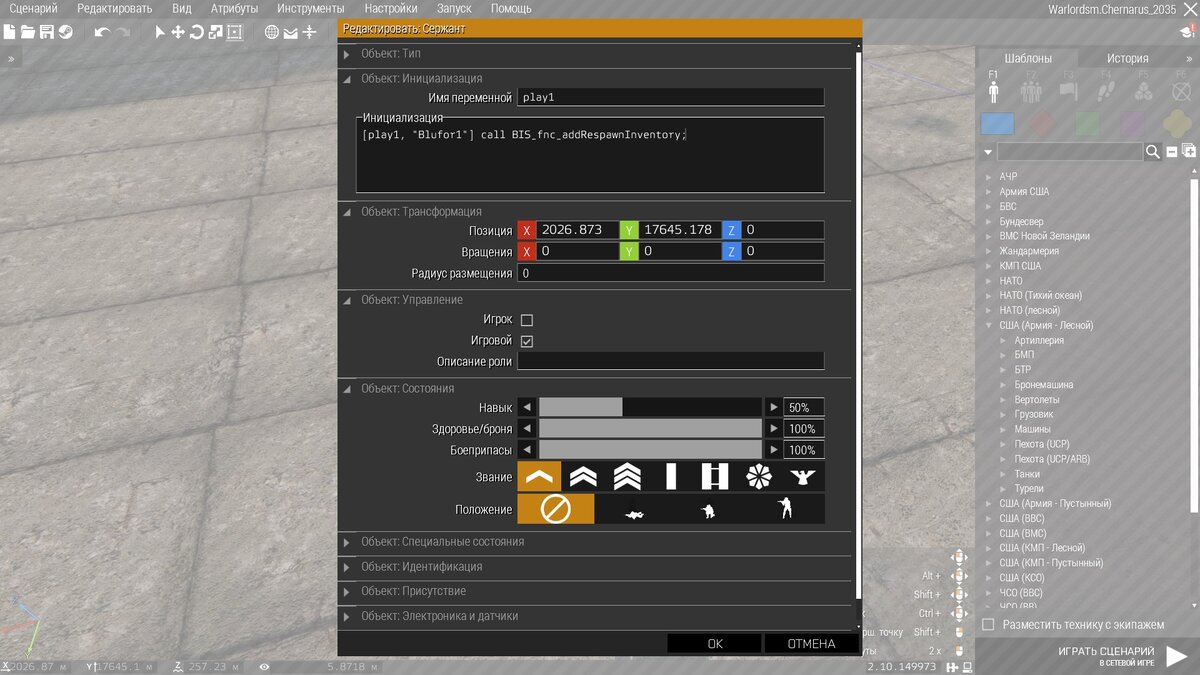Select Lieutenant rank single bar icon

[671, 477]
